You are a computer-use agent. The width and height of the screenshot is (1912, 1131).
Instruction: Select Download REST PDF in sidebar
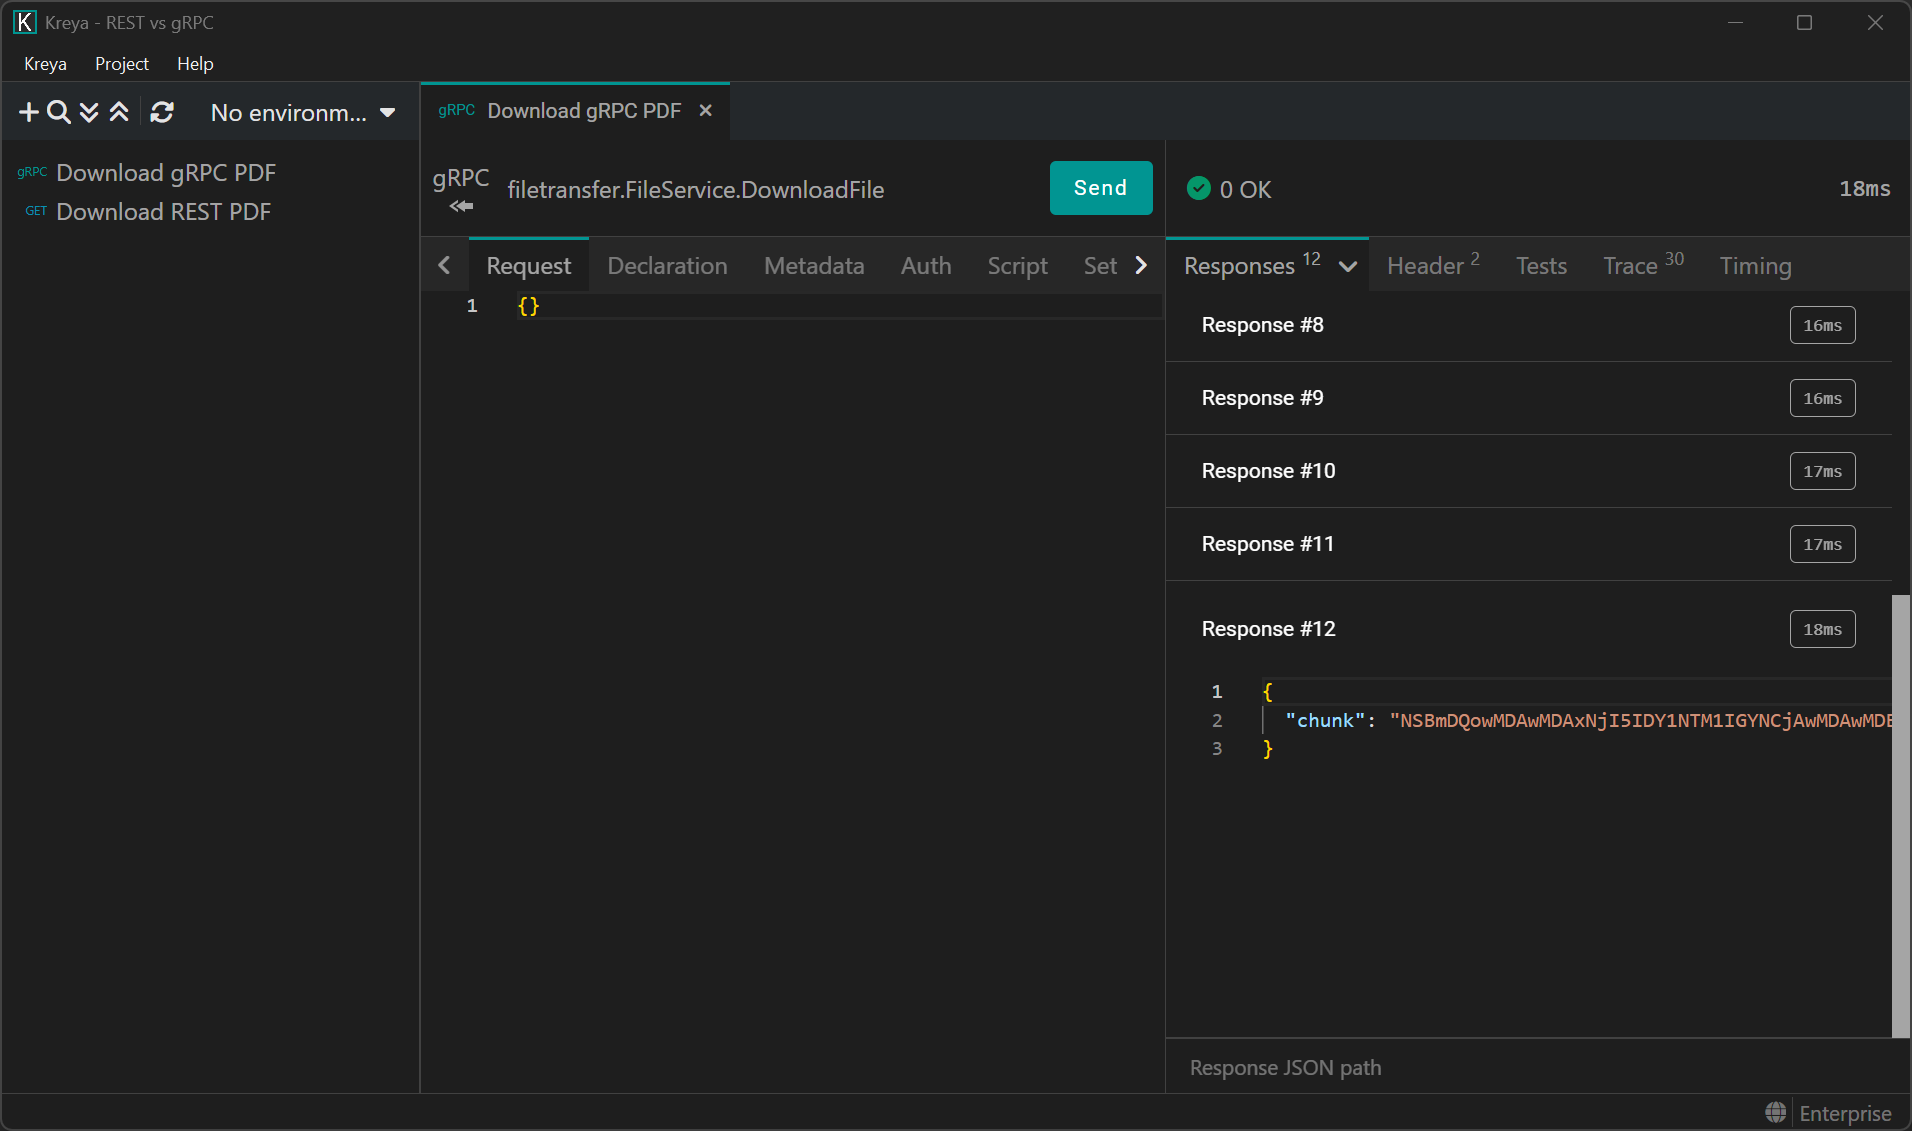[163, 212]
